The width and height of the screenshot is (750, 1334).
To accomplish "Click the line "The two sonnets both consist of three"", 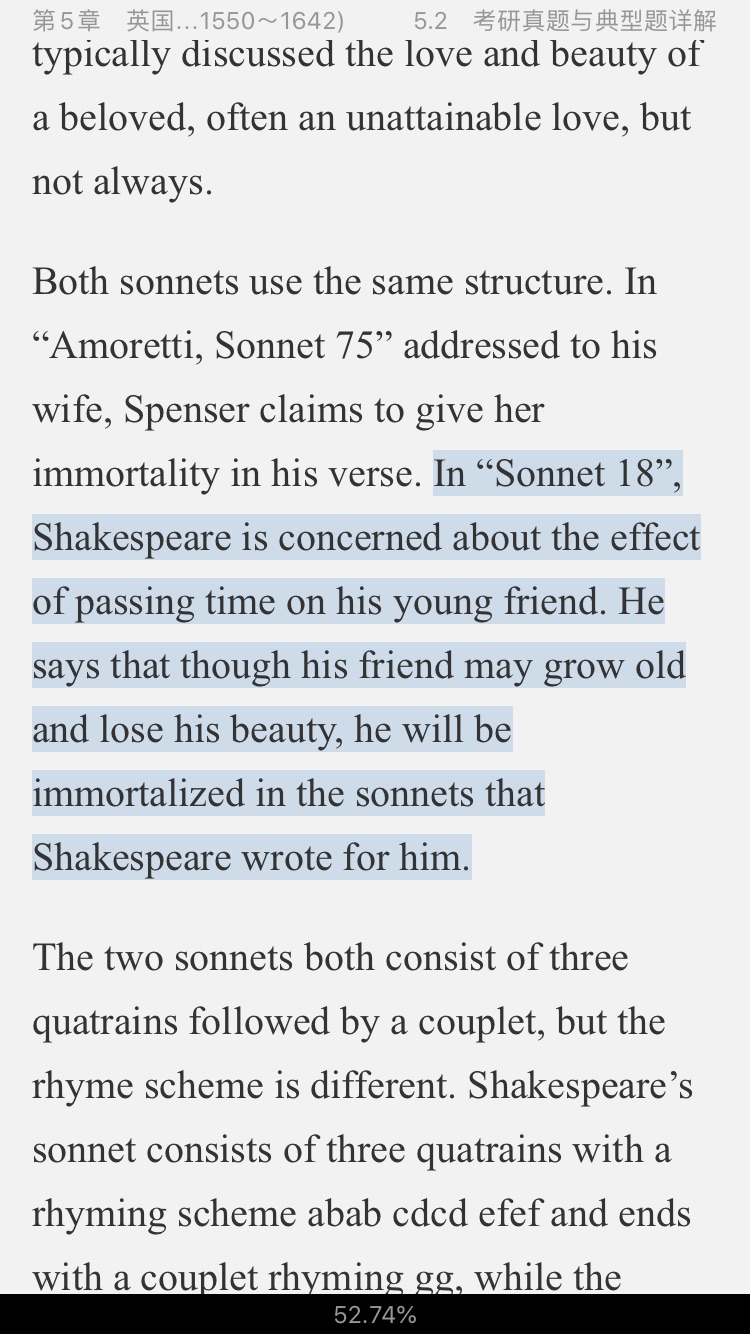I will click(330, 958).
